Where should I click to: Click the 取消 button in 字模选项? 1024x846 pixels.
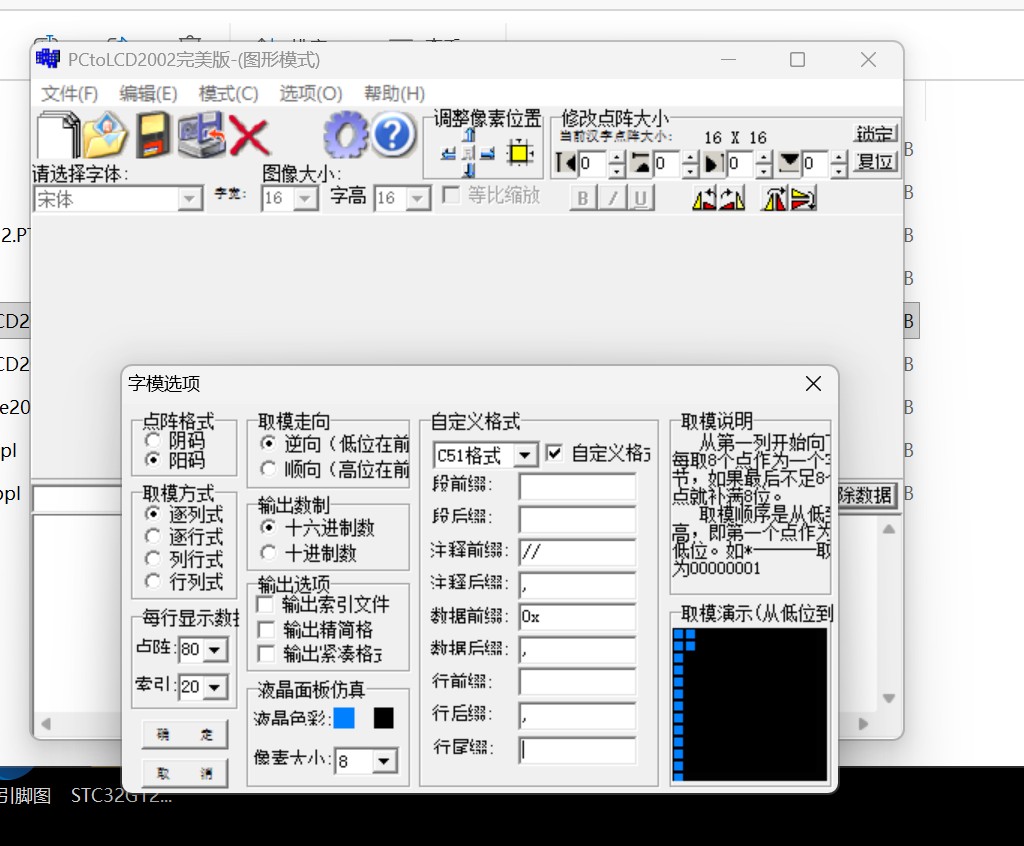coord(185,773)
